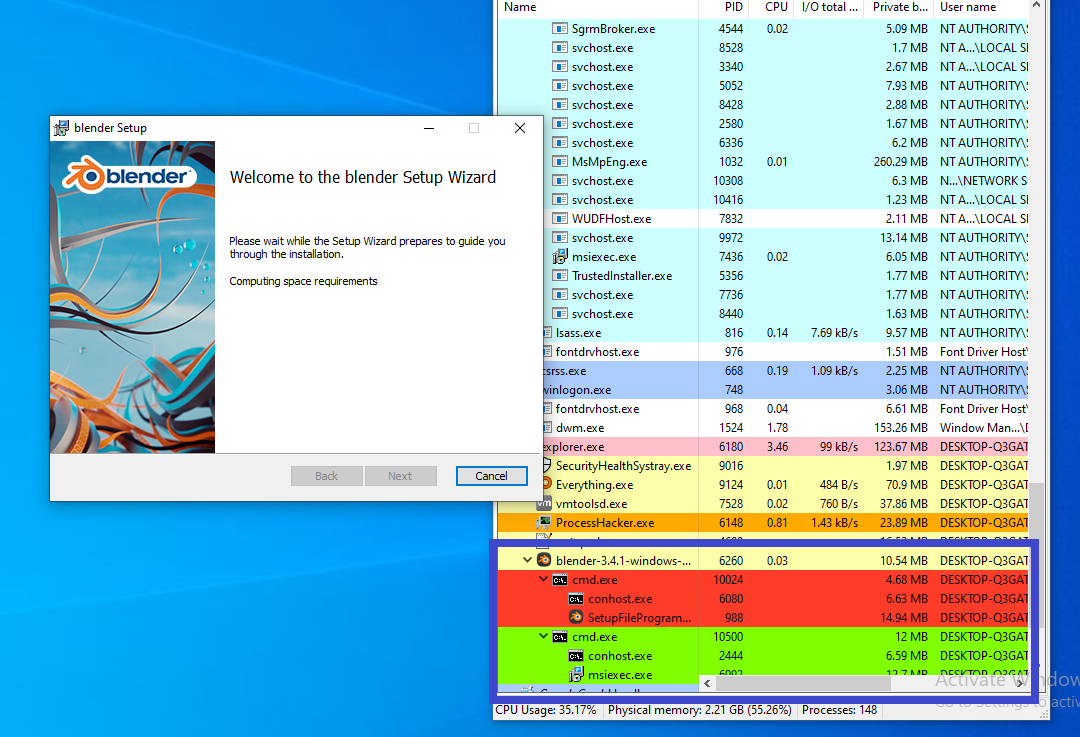Image resolution: width=1080 pixels, height=737 pixels.
Task: Click the TrustedInstaller.exe process icon
Action: tap(561, 275)
